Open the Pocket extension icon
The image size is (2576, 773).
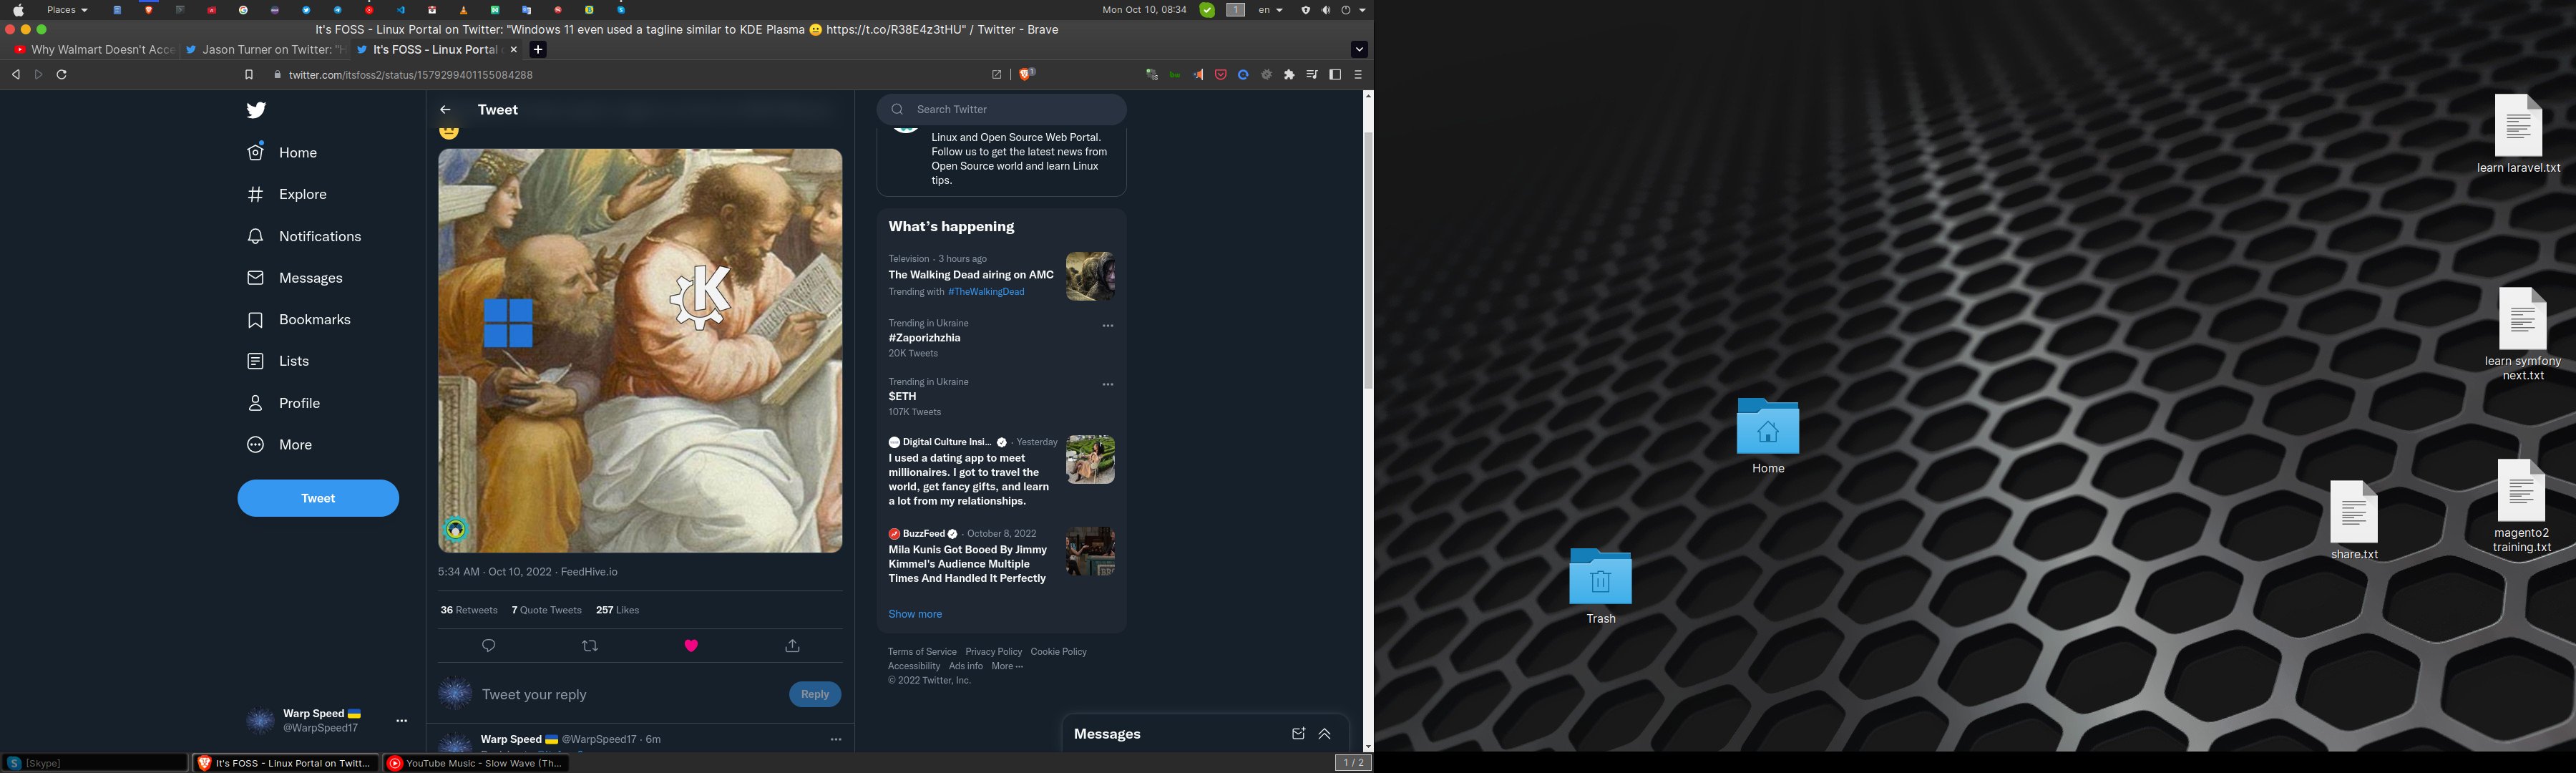(x=1220, y=74)
